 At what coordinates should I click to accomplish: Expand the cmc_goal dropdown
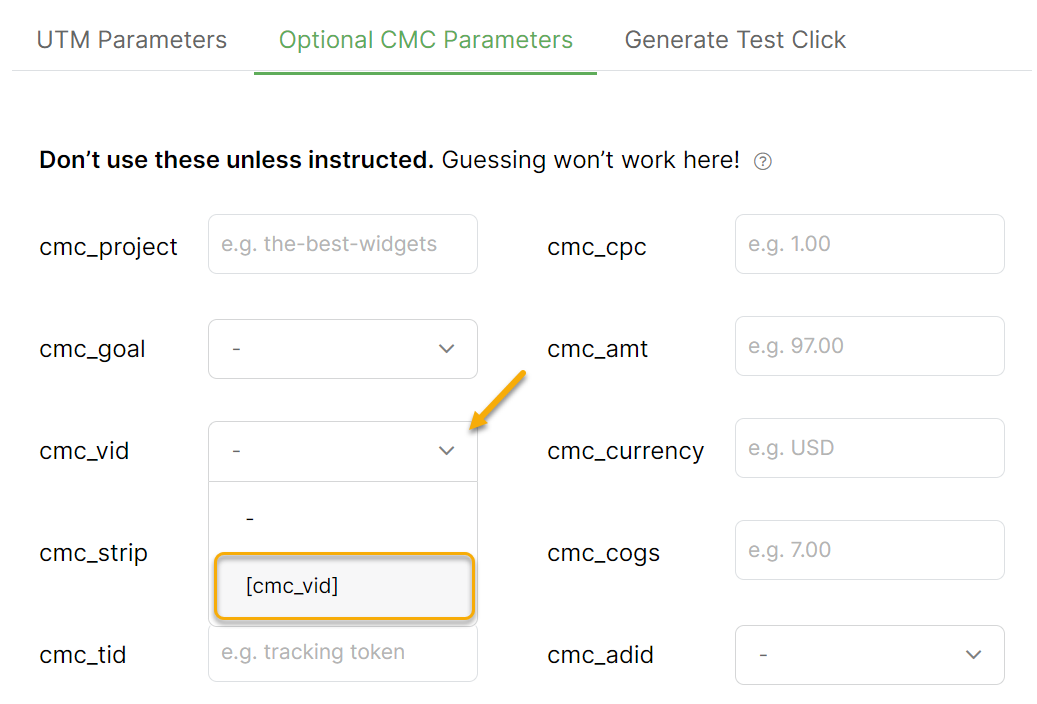point(342,349)
